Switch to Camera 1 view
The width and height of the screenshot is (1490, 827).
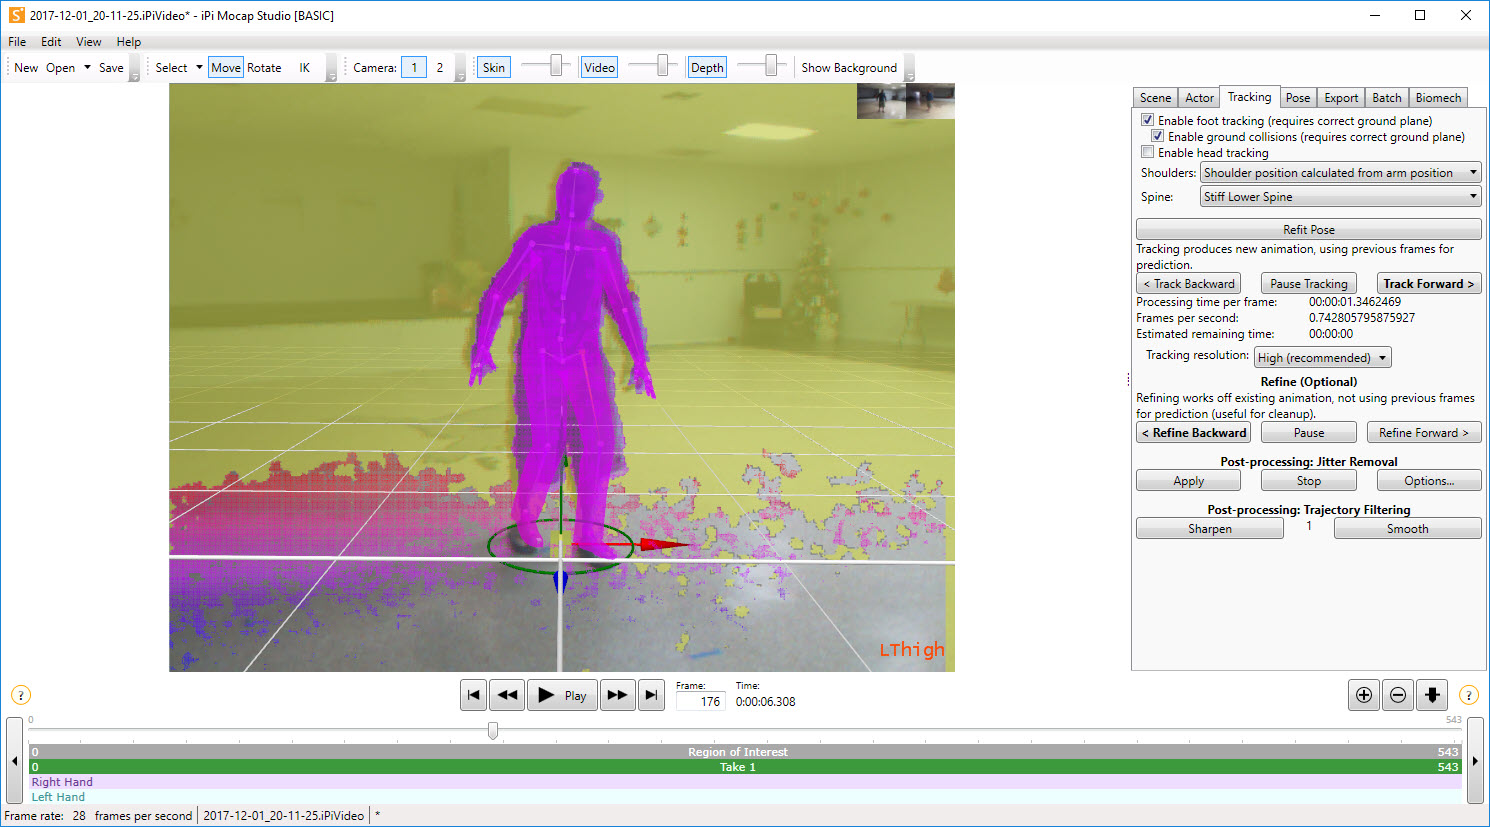tap(414, 67)
